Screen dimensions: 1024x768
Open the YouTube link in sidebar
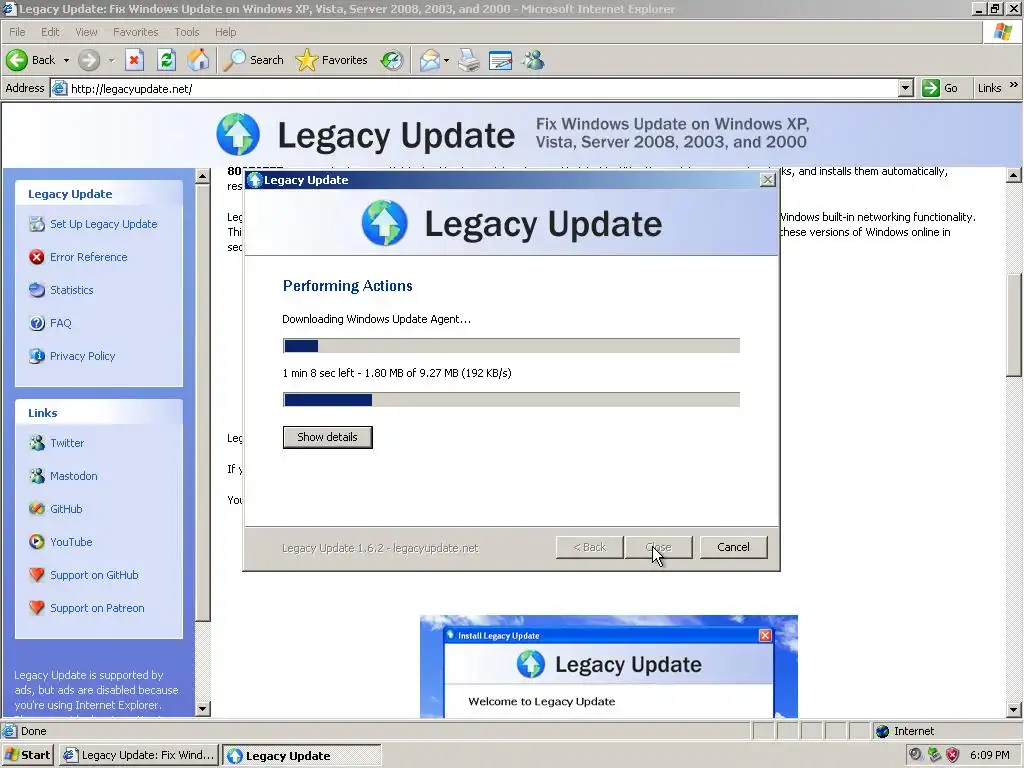(71, 542)
